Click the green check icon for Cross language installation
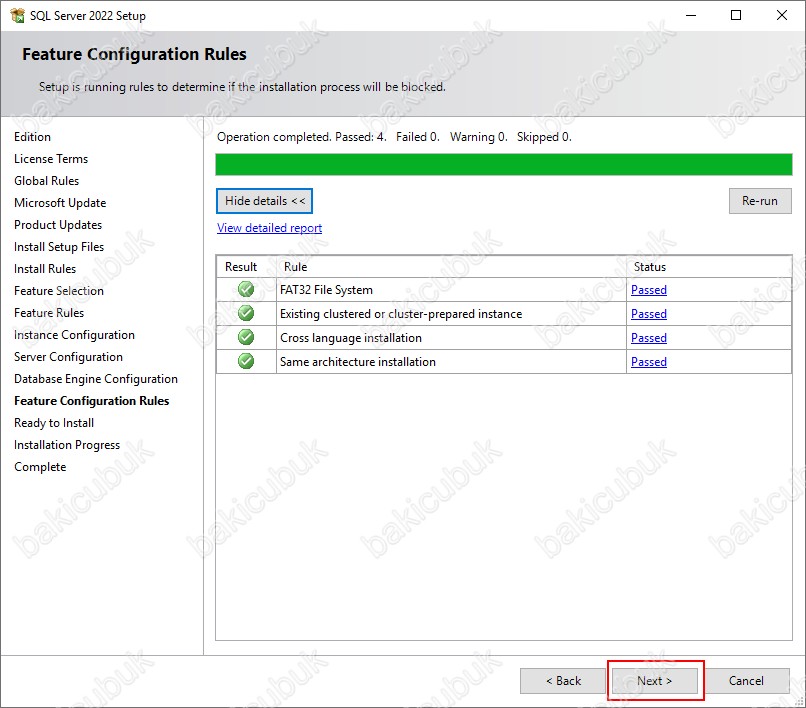 pos(246,337)
